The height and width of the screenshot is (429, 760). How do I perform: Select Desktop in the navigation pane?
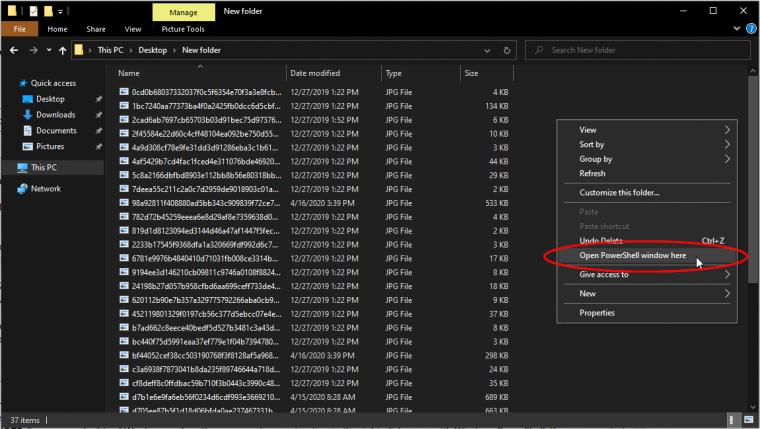(x=50, y=99)
